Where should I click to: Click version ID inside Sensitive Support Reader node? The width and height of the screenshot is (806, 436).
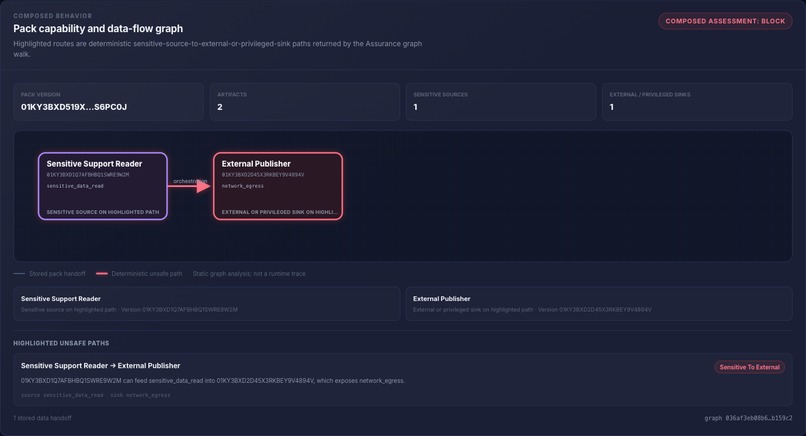(88, 175)
